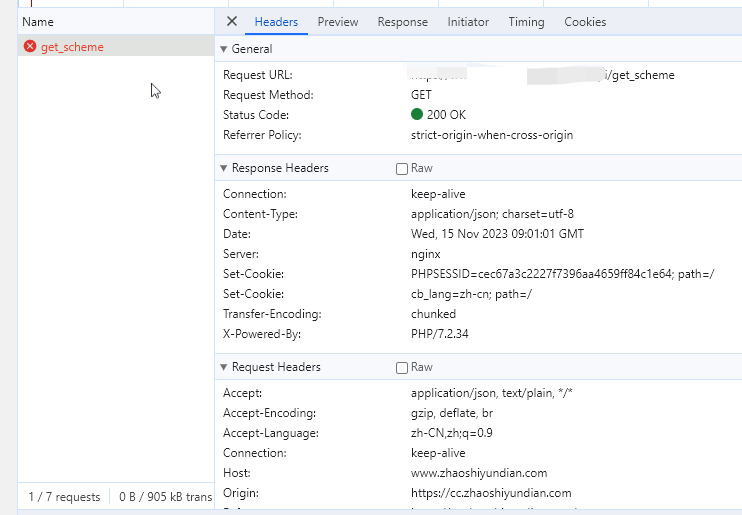Click the Accept-Language value zh-CN,zh;q=0.9
Image resolution: width=742 pixels, height=515 pixels.
pyautogui.click(x=451, y=433)
